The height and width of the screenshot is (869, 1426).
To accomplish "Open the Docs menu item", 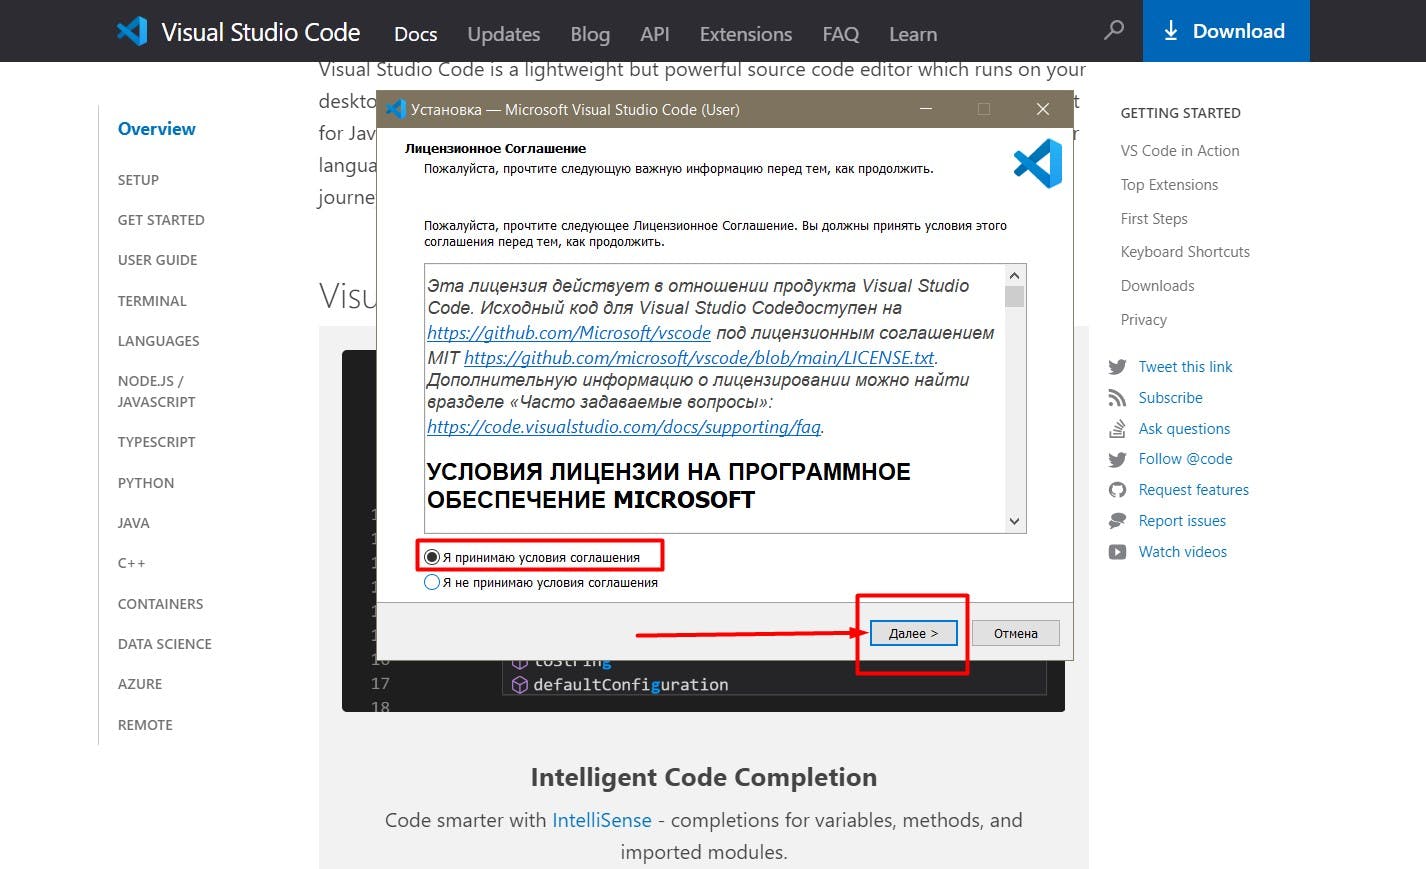I will 415,34.
